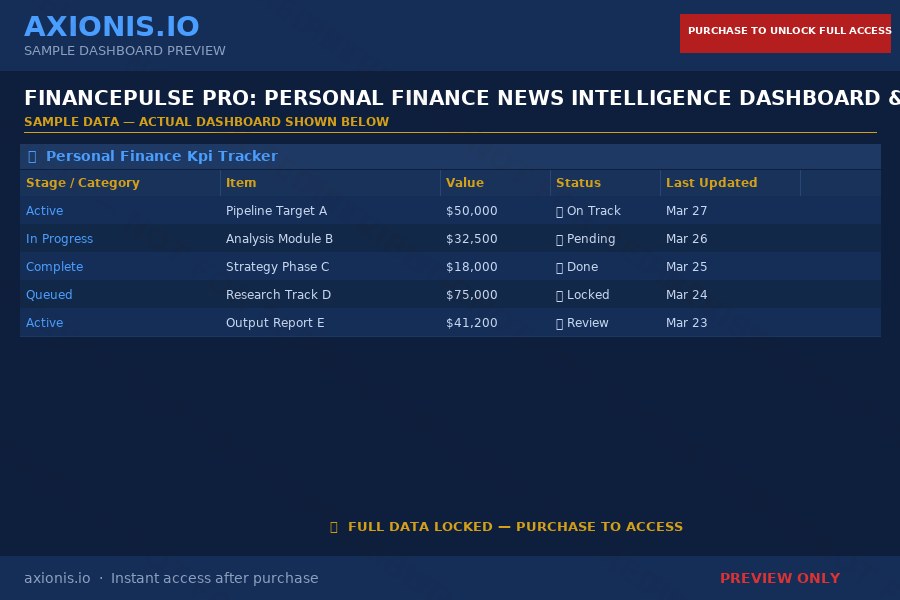Click the Stage / Category column header

(x=81, y=183)
